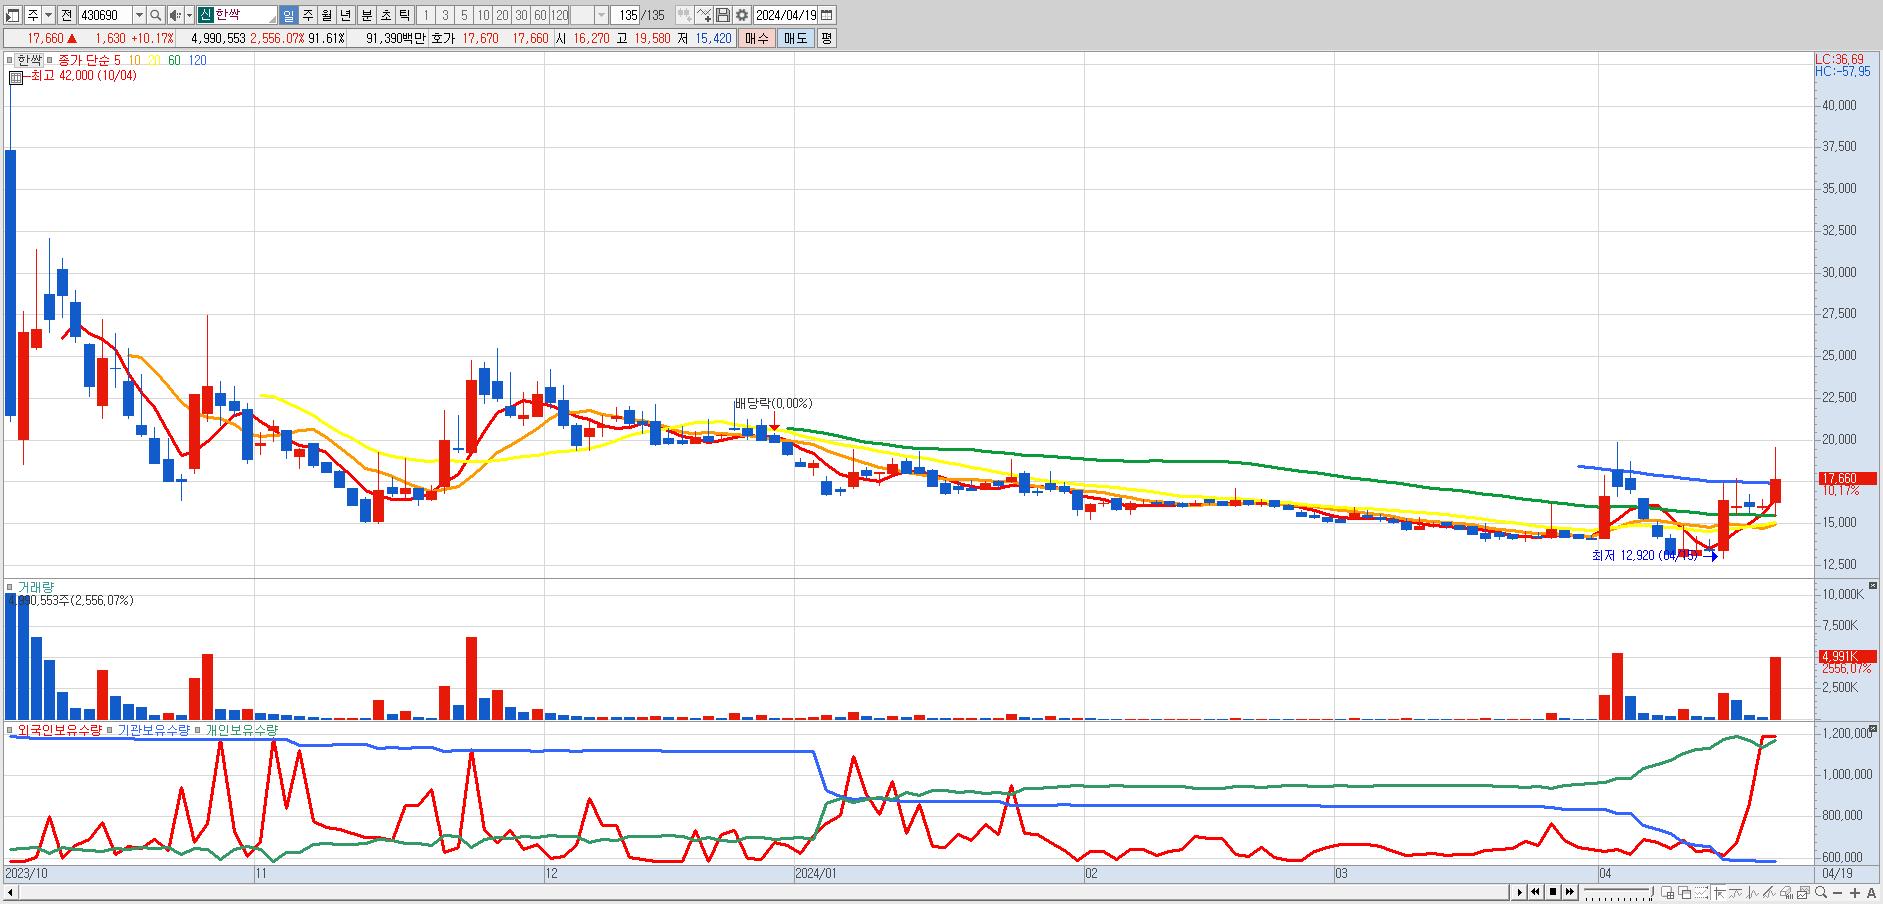Expand the custom interval dropdown arrow
The height and width of the screenshot is (904, 1883).
(x=601, y=15)
